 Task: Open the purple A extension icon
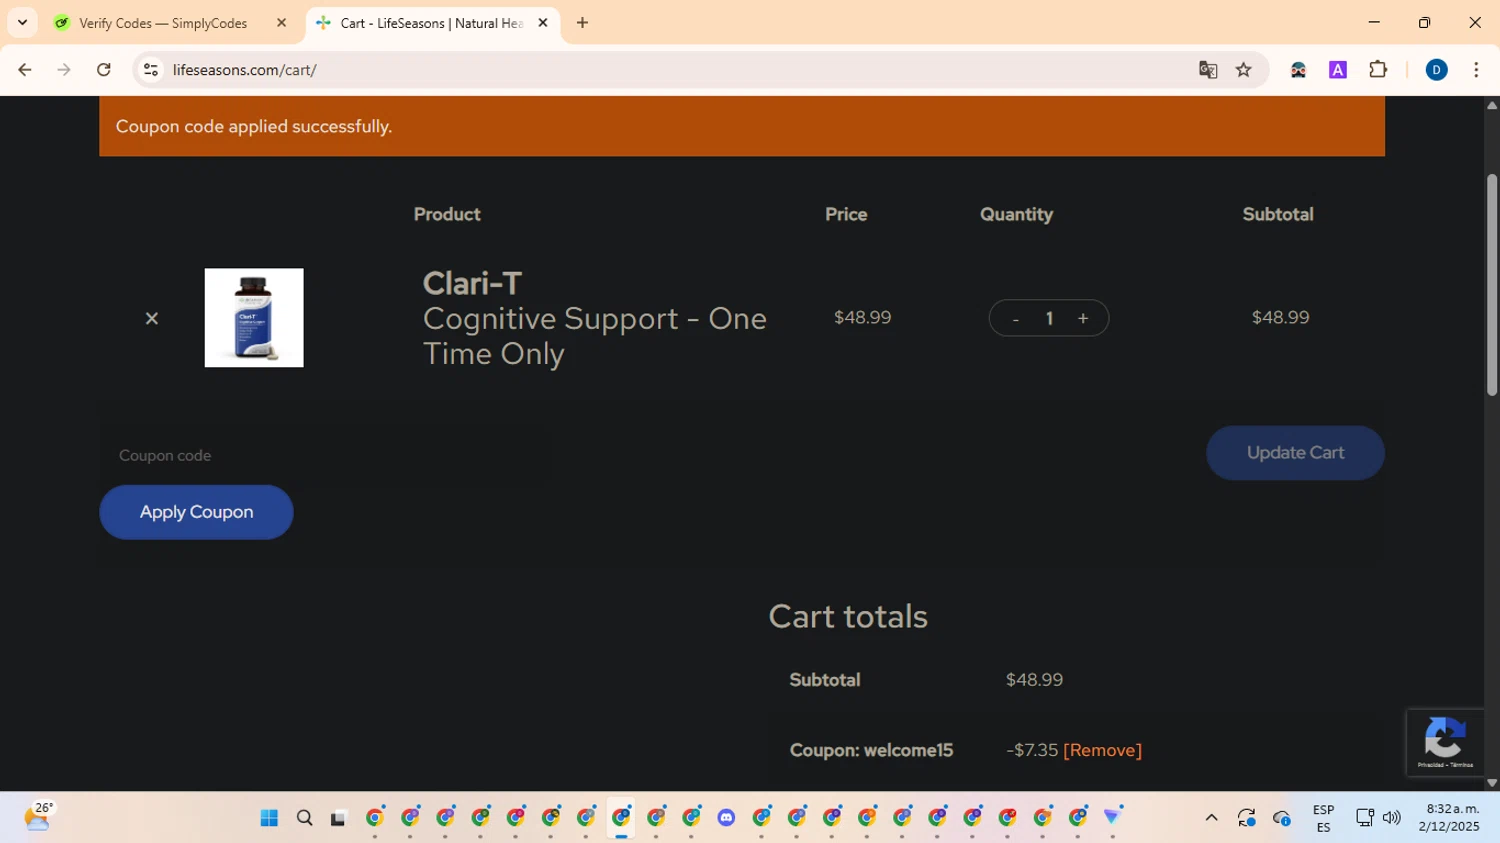(x=1338, y=70)
